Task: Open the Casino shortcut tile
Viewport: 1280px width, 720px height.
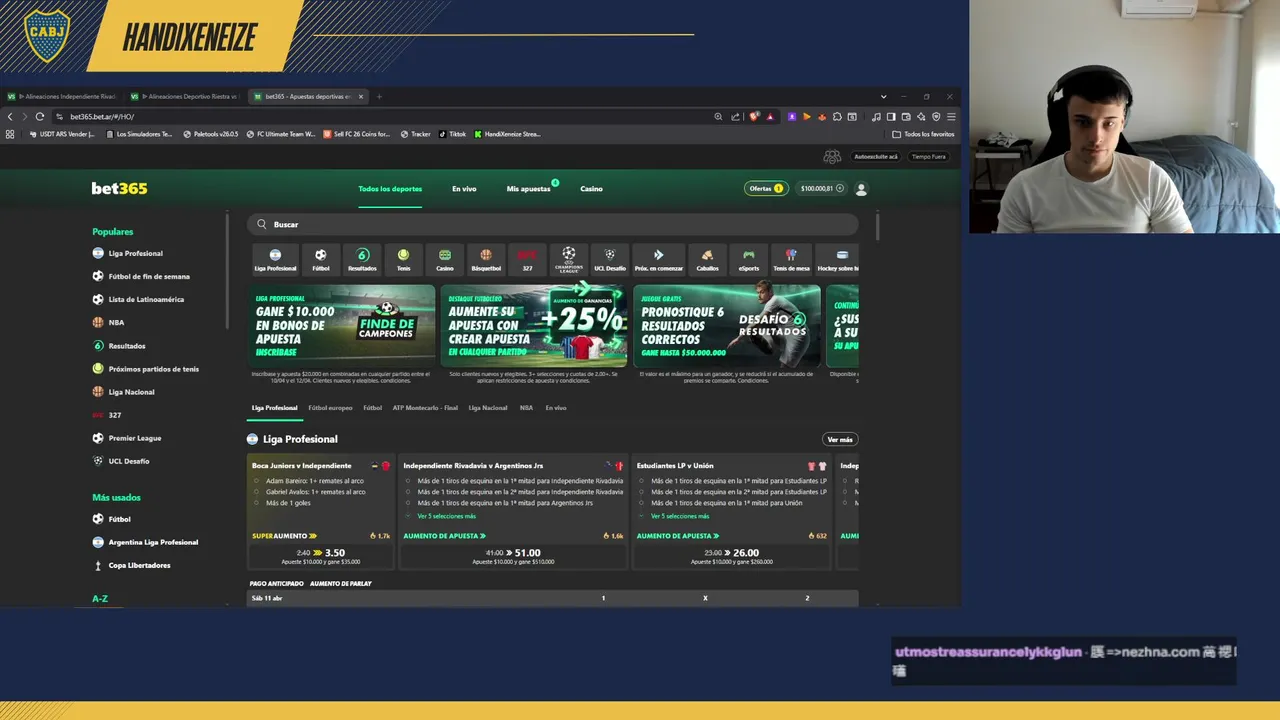Action: pos(444,259)
